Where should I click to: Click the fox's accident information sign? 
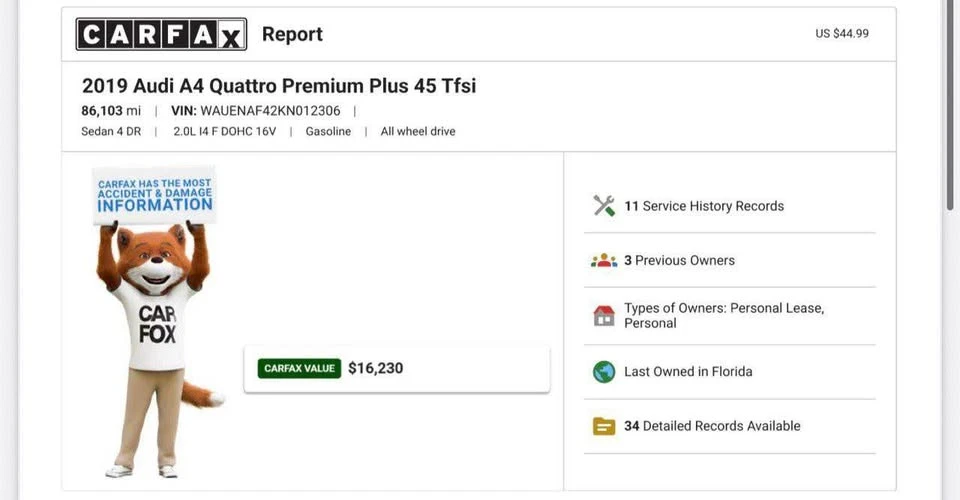[154, 196]
